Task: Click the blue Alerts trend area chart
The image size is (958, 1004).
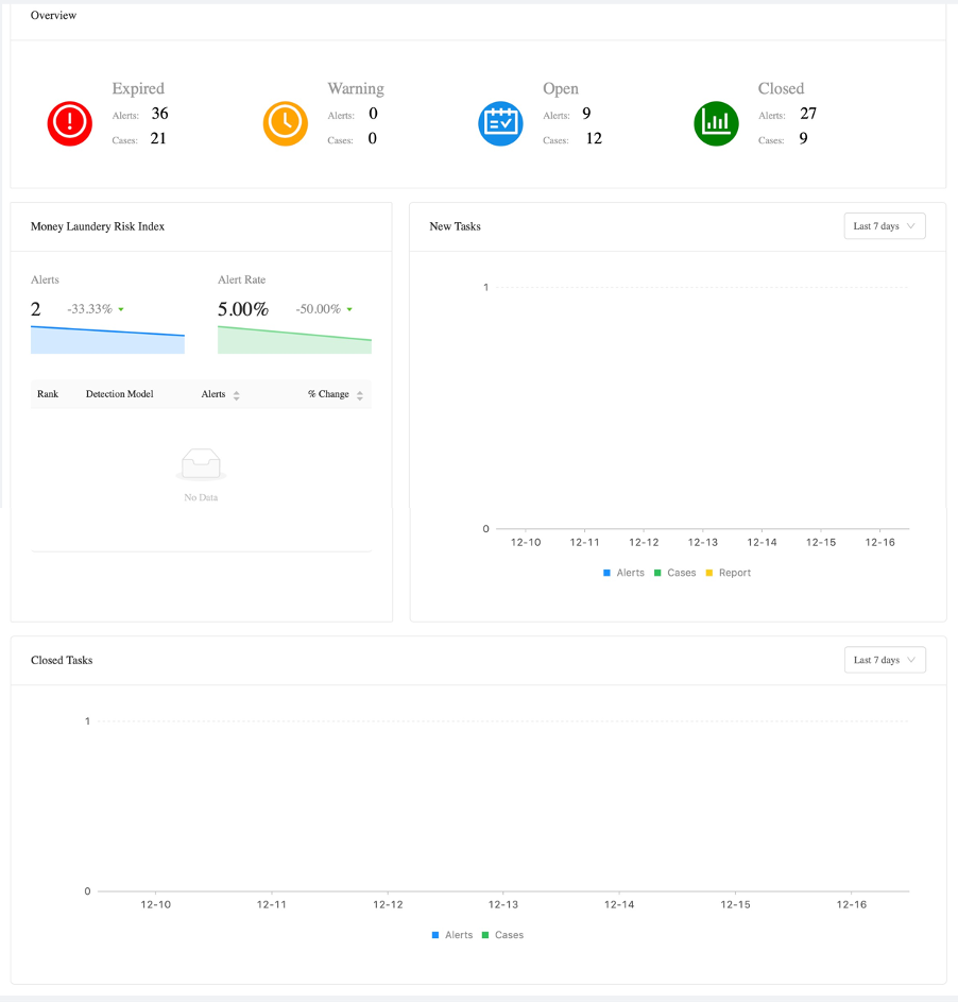Action: [108, 340]
